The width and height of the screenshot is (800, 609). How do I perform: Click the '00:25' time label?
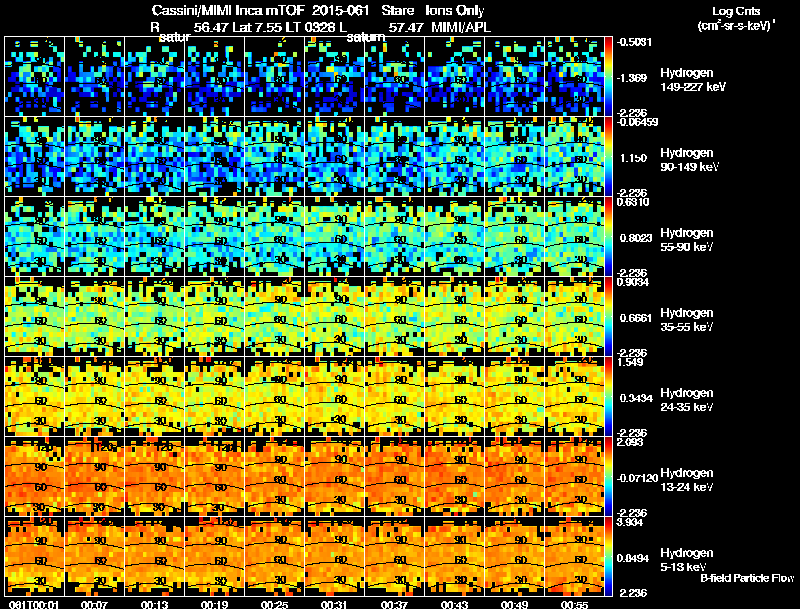point(274,605)
